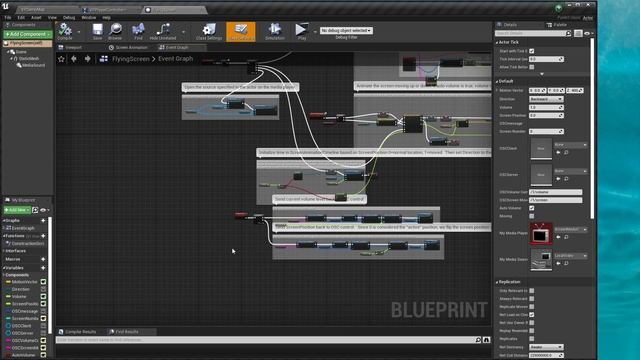Bookmark graph with the star icon
The image size is (640, 360).
point(61,59)
